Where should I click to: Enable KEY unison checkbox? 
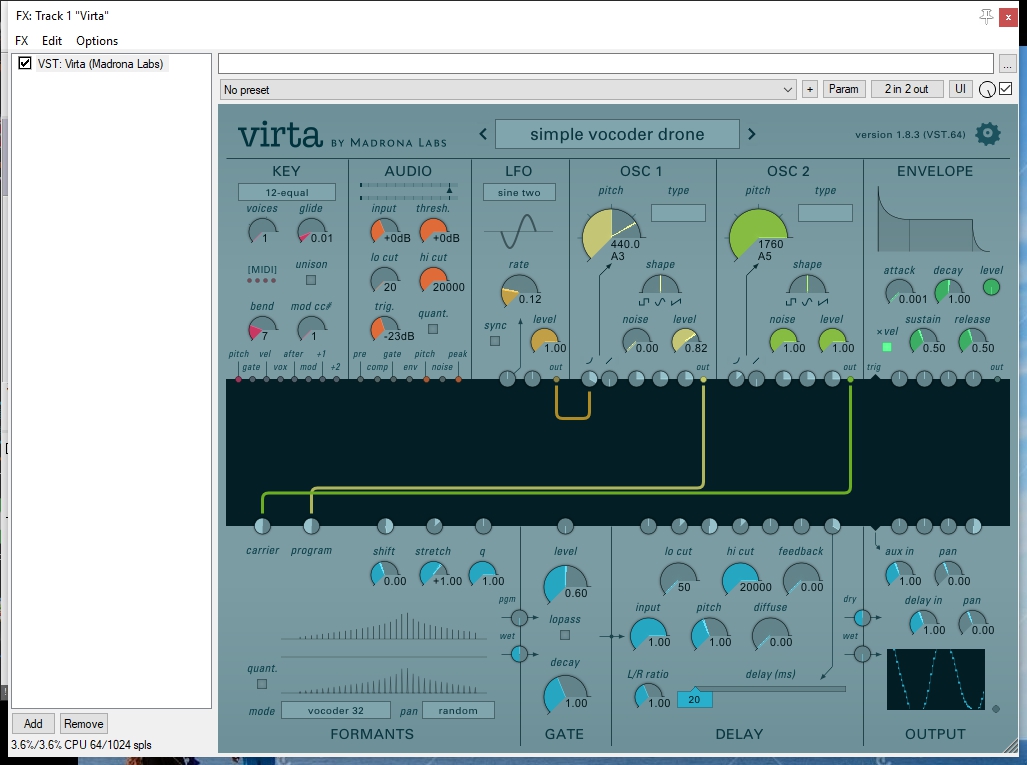pyautogui.click(x=311, y=280)
